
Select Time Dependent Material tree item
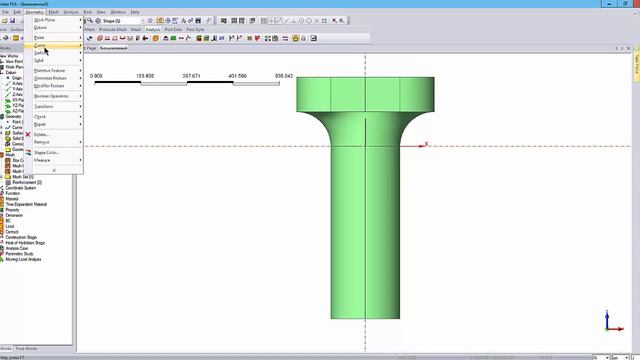pyautogui.click(x=26, y=204)
